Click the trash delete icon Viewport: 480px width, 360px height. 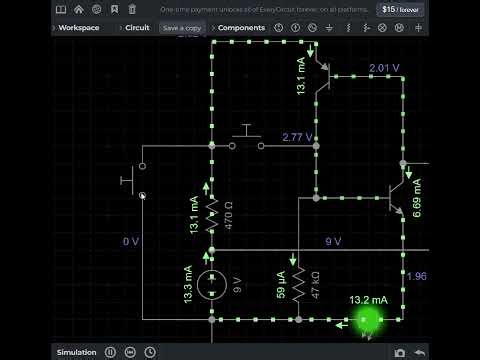click(x=132, y=9)
